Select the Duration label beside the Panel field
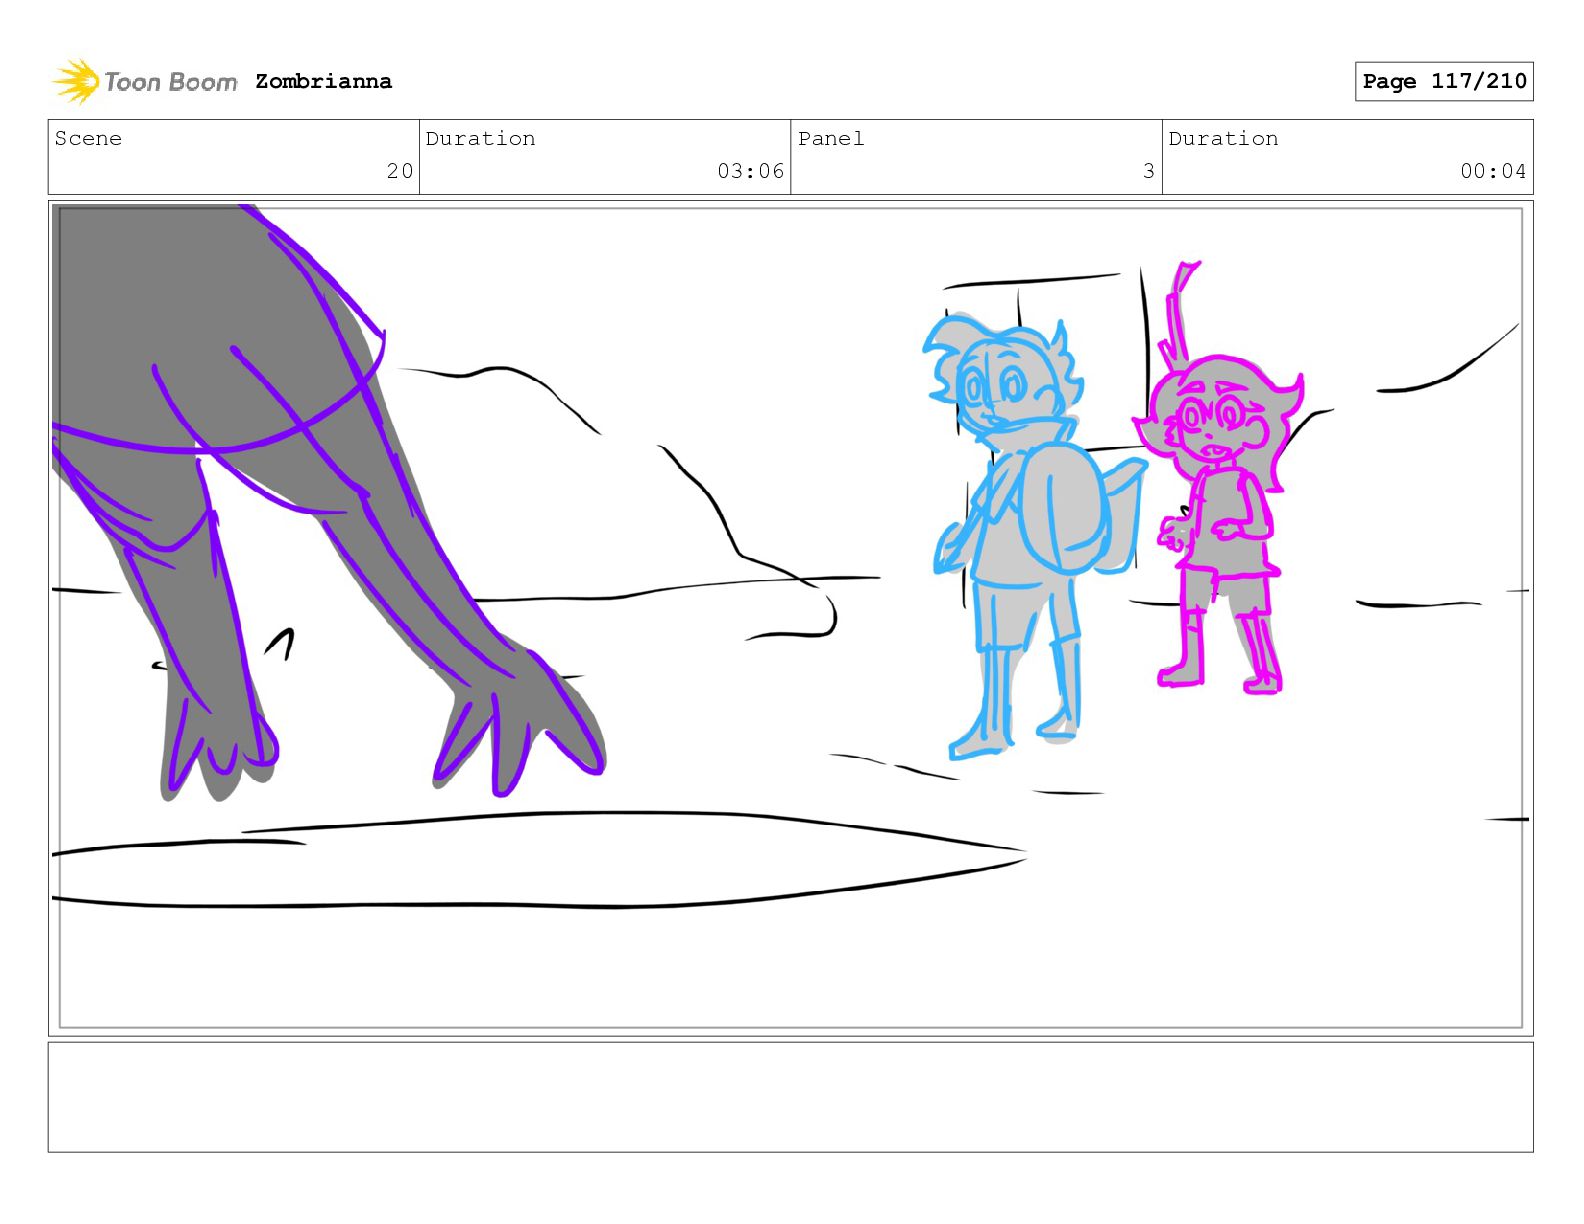This screenshot has height=1224, width=1584. tap(1223, 138)
